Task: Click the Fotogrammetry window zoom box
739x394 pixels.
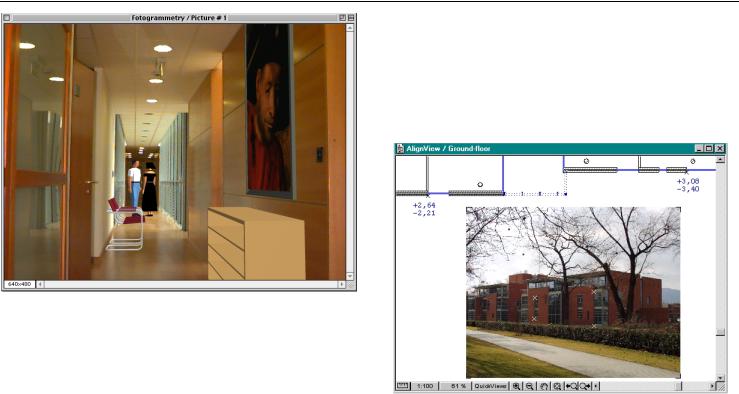Action: click(343, 18)
